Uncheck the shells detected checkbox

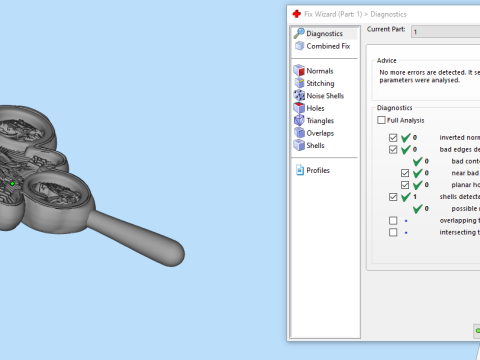[x=393, y=197]
